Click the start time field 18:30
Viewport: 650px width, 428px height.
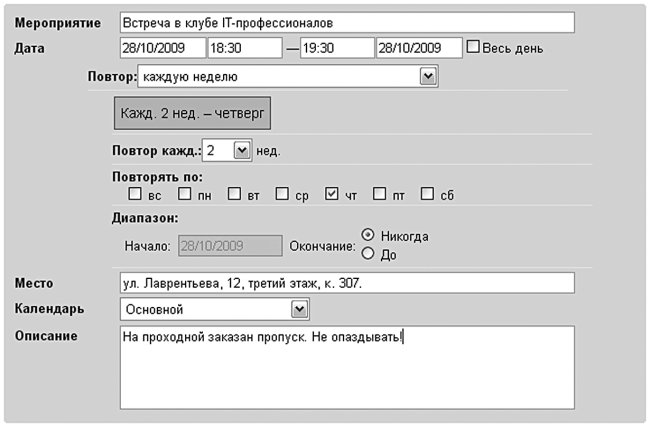coord(245,48)
